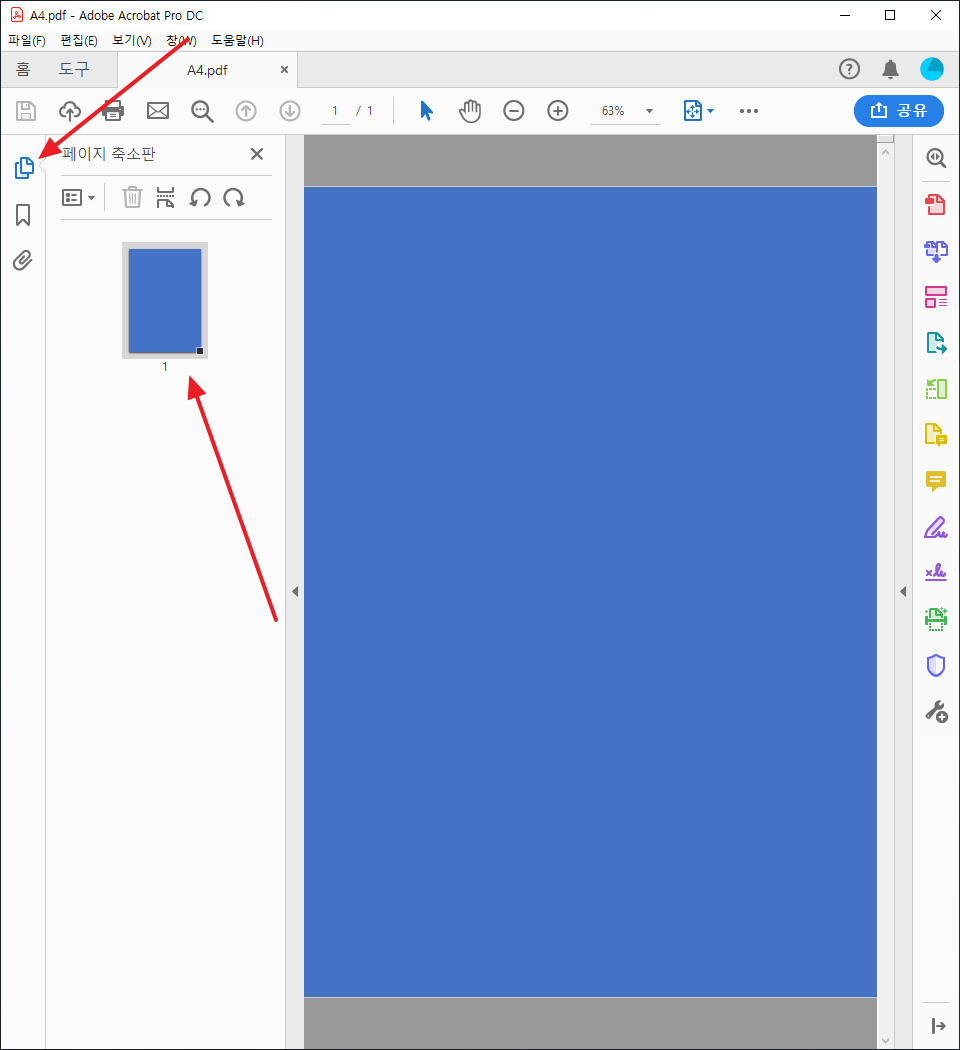Open the notifications bell
This screenshot has height=1050, width=960.
click(890, 69)
